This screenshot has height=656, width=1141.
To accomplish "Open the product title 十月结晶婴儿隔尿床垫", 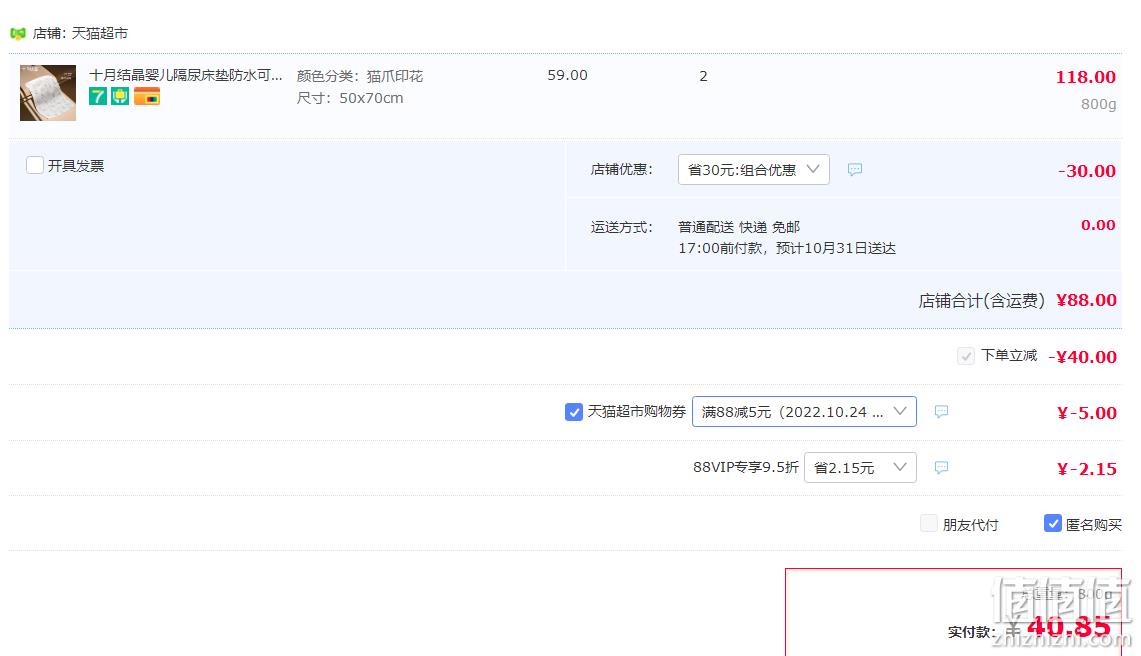I will click(186, 75).
